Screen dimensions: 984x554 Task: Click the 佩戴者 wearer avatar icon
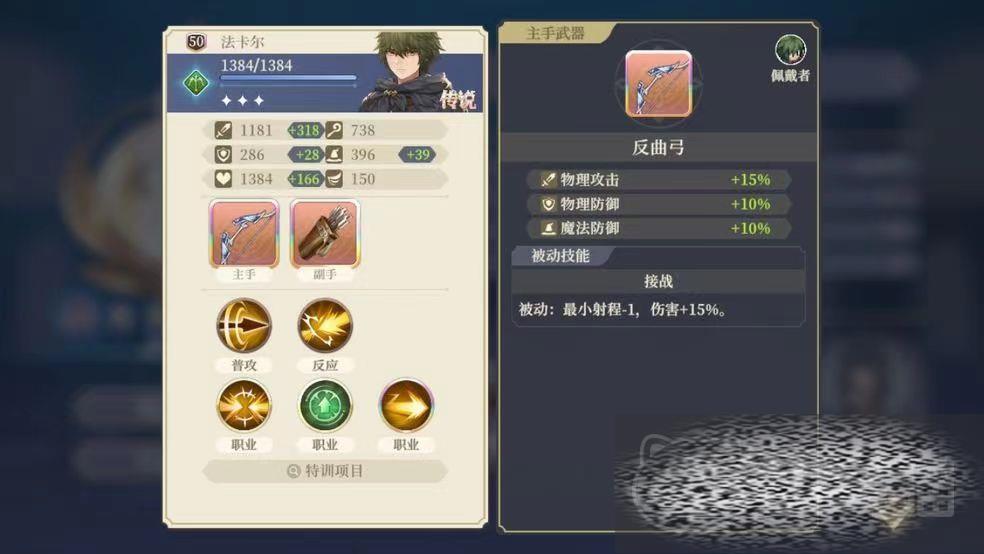click(x=790, y=50)
